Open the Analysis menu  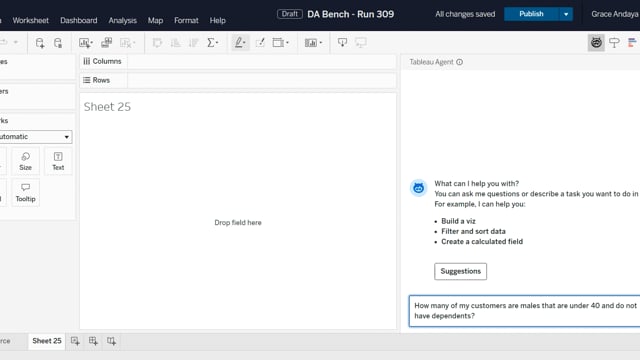click(122, 20)
